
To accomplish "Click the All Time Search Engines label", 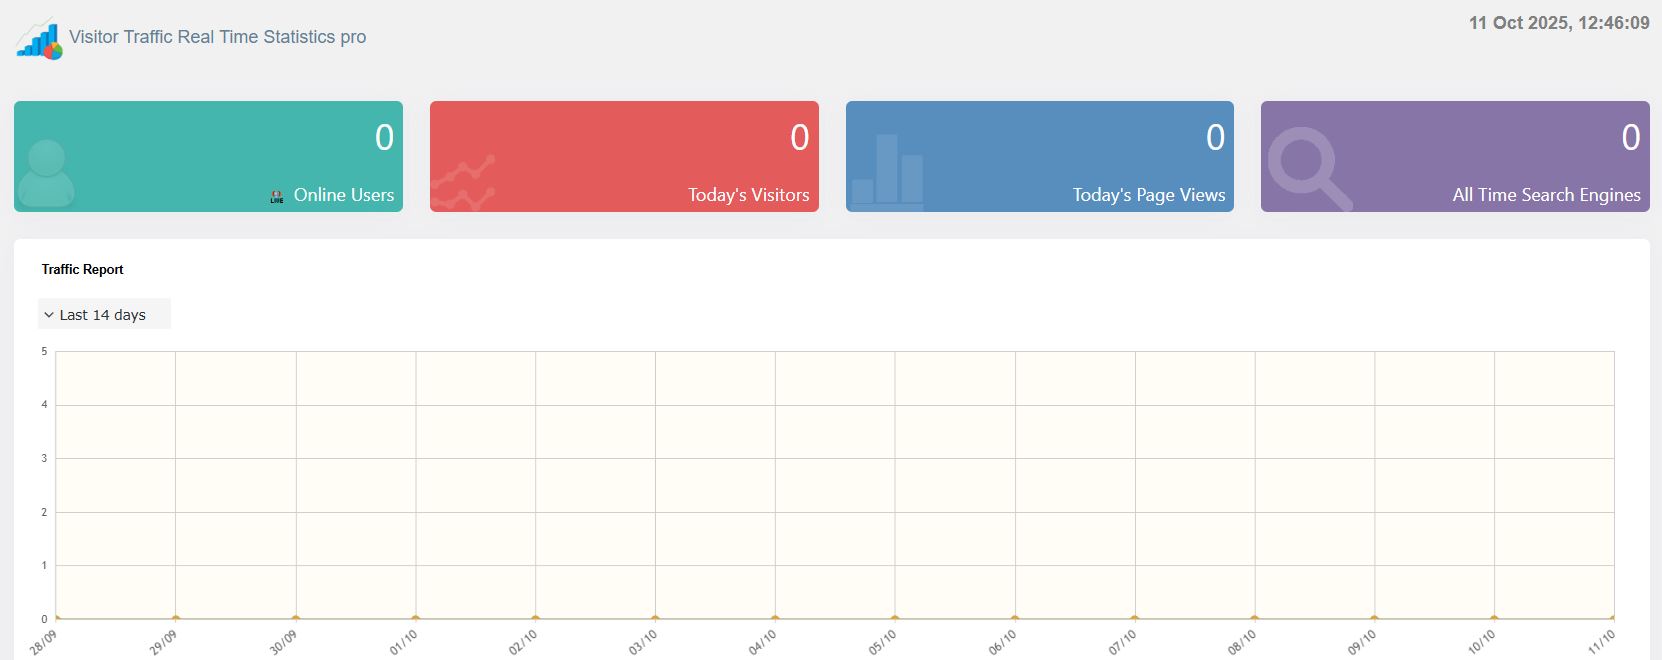I will (1546, 195).
